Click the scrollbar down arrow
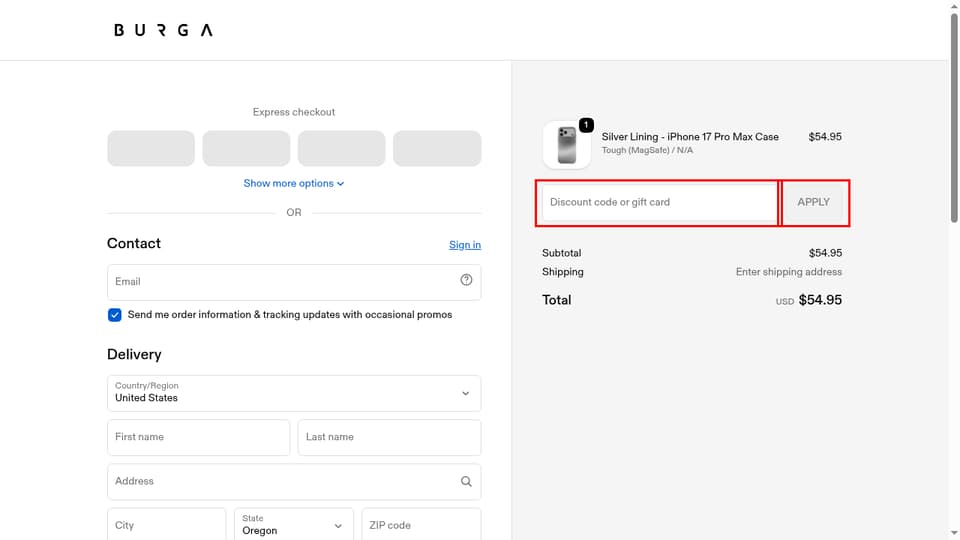The height and width of the screenshot is (540, 960). pyautogui.click(x=954, y=534)
